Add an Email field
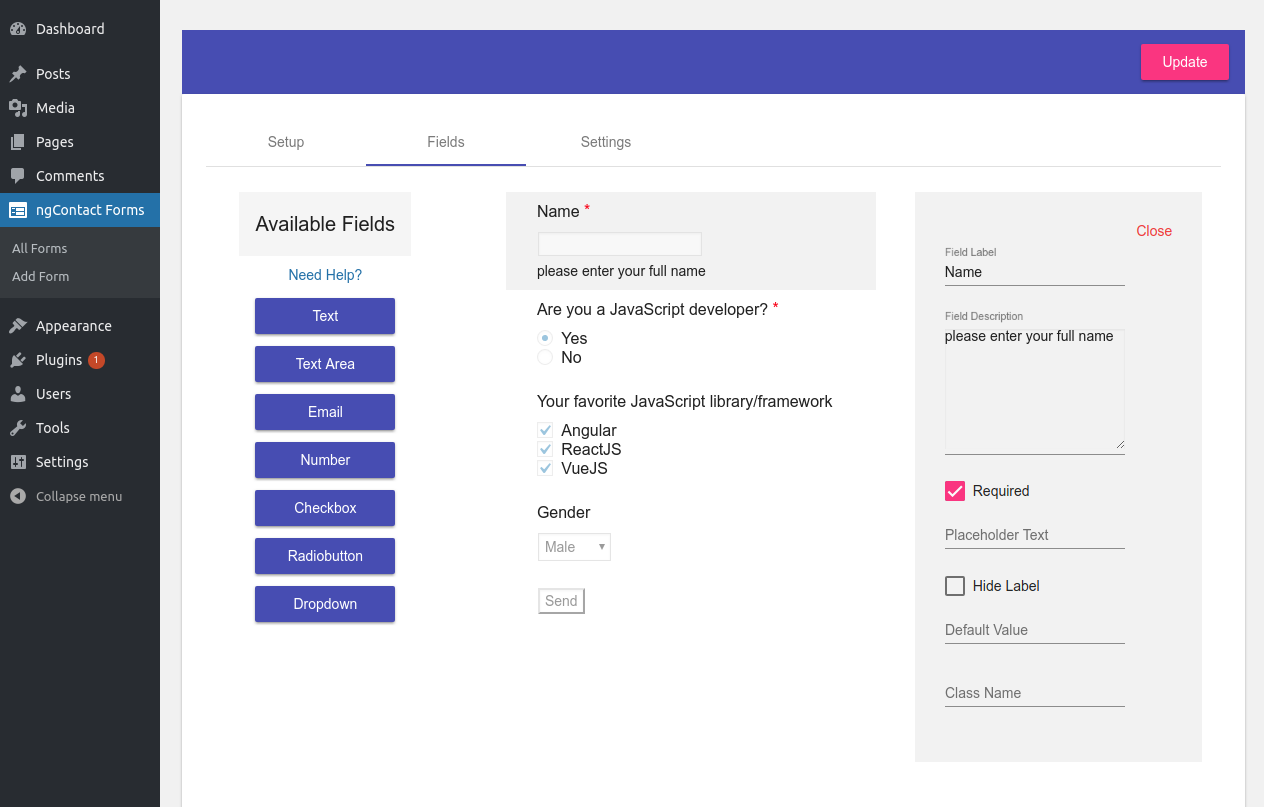The image size is (1264, 807). [x=325, y=412]
